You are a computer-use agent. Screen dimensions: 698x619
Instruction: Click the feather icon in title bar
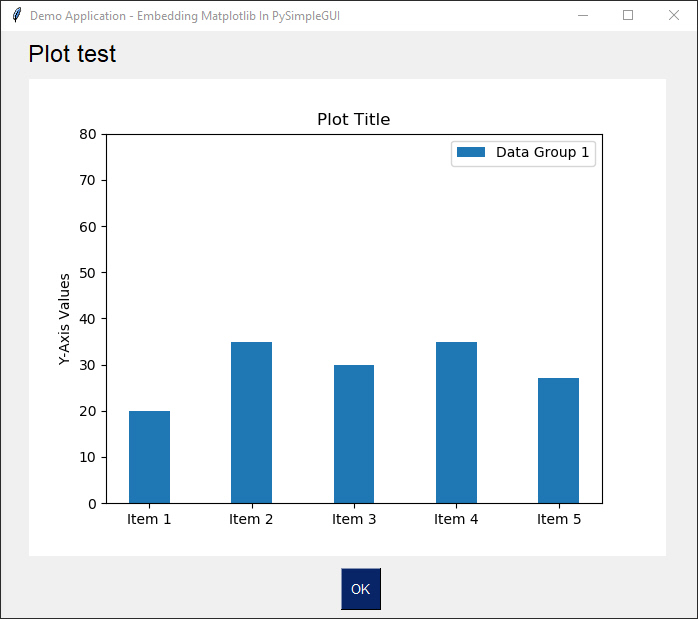coord(17,15)
